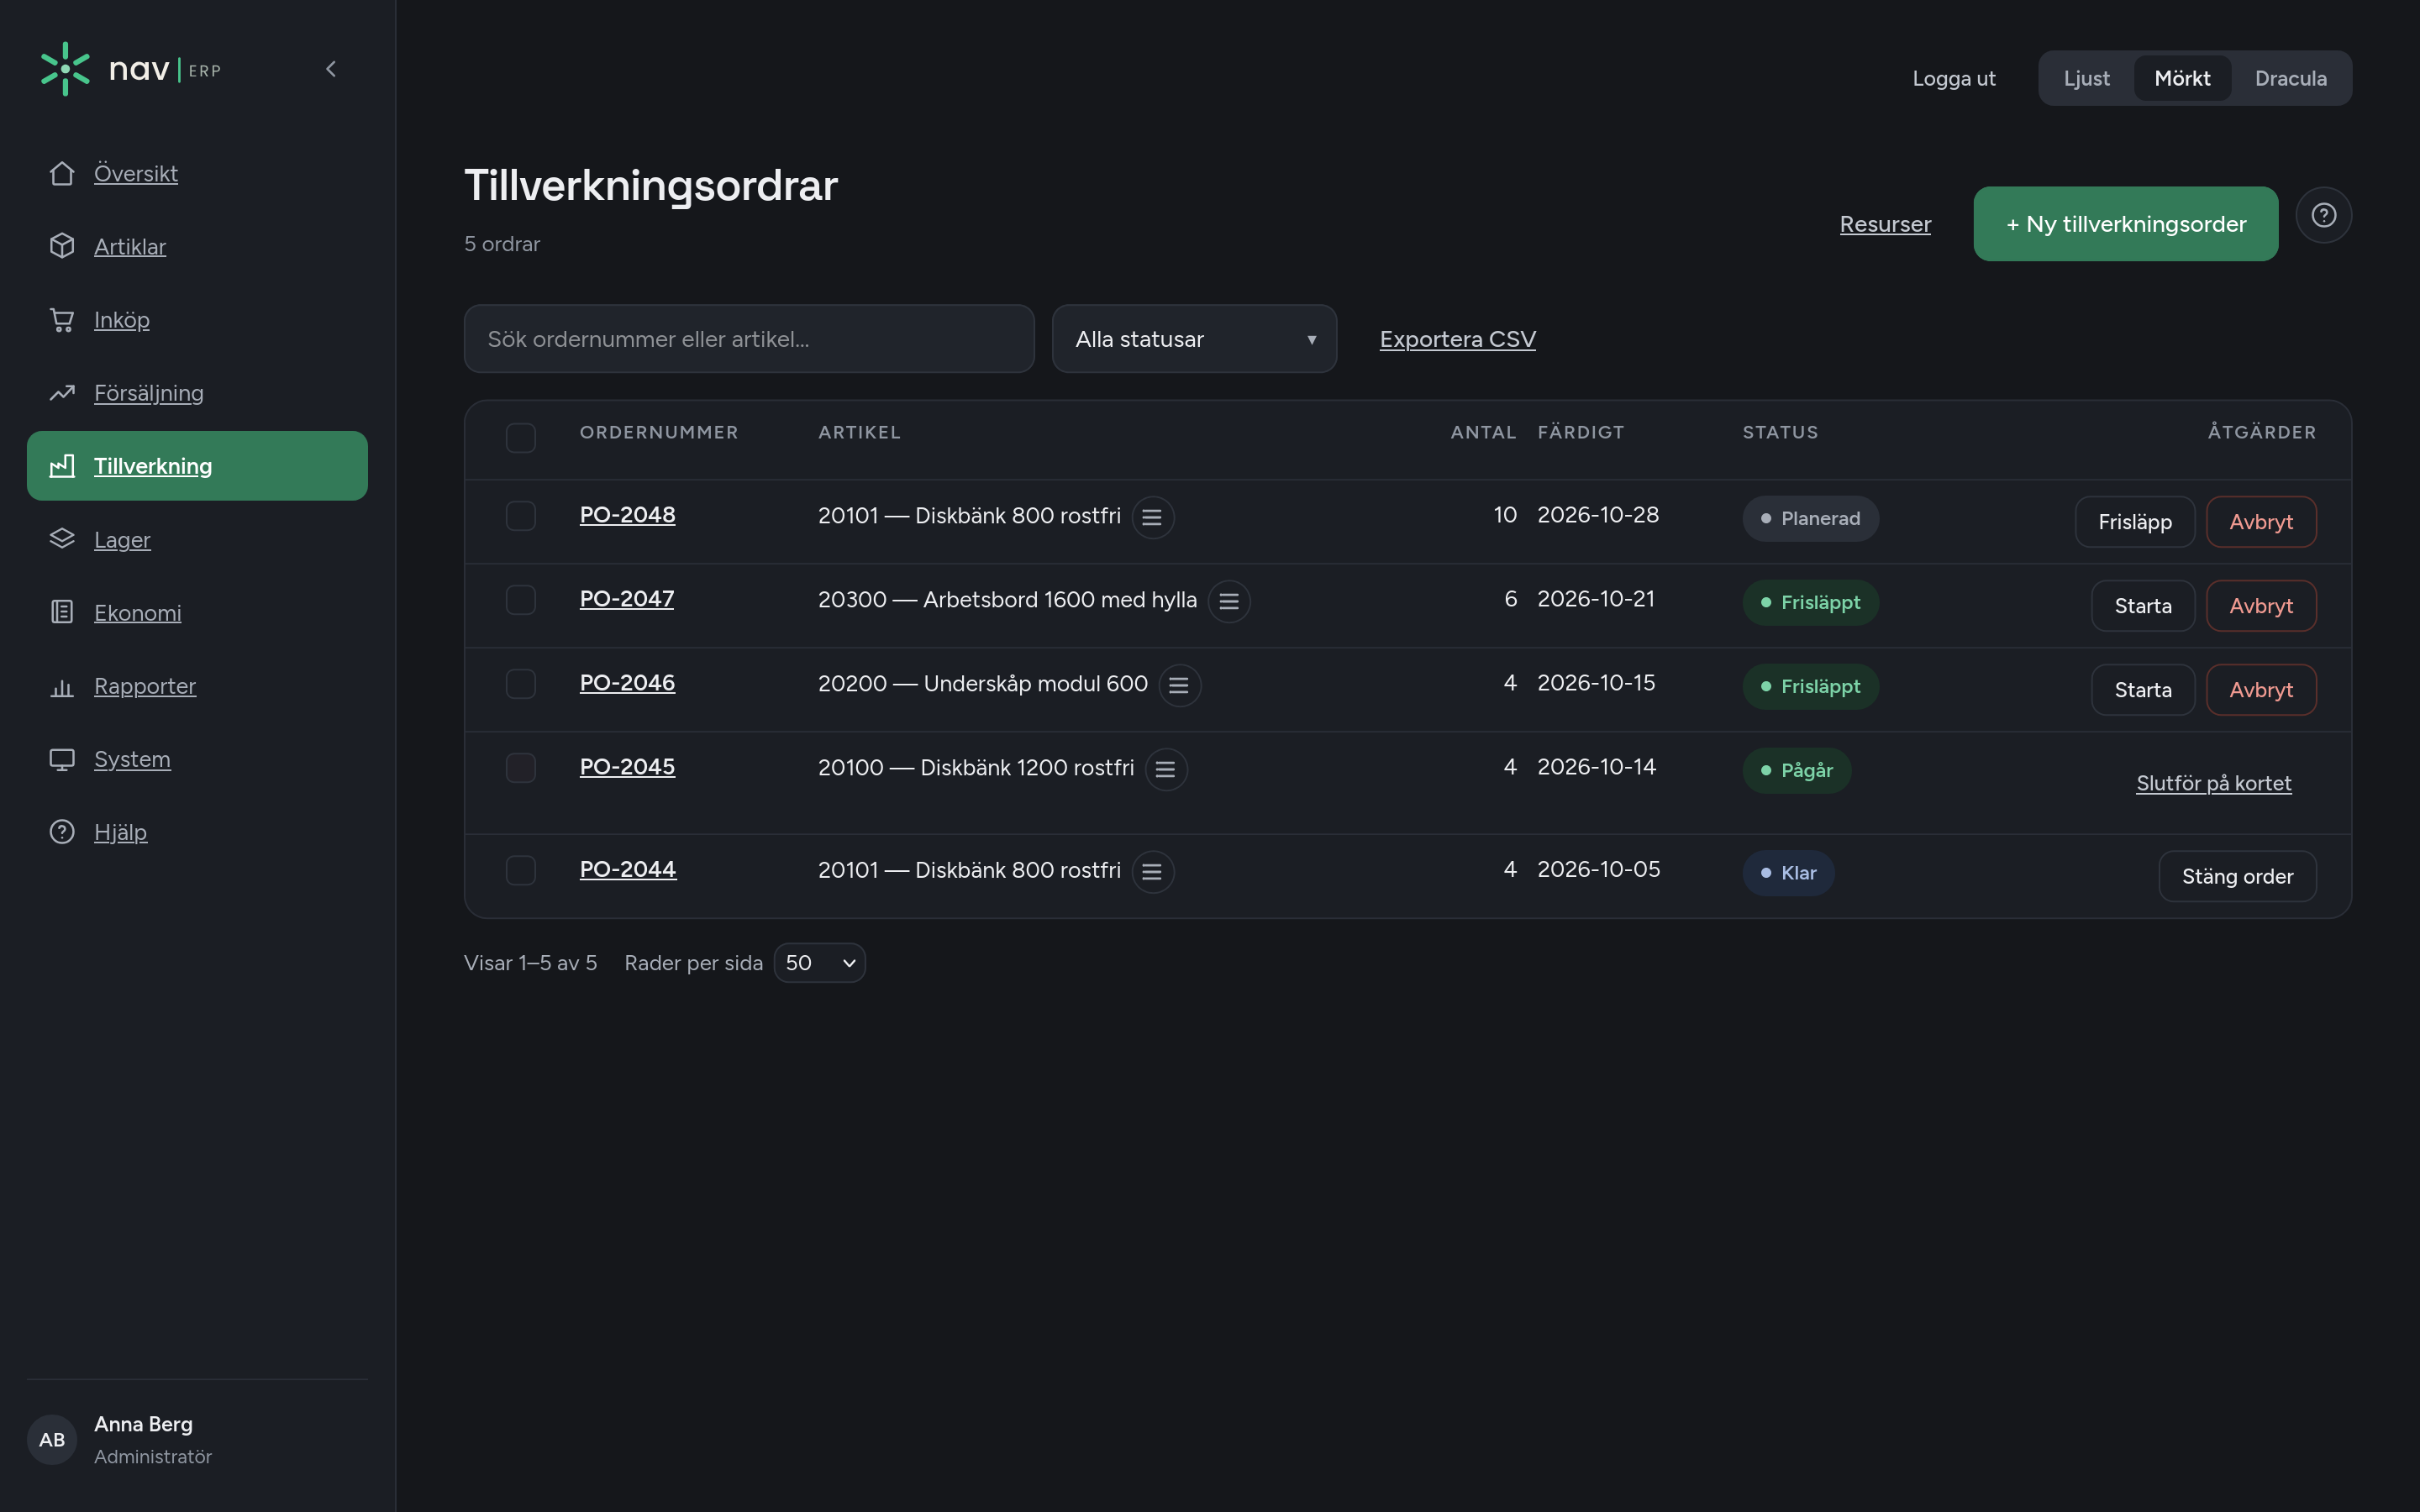This screenshot has width=2420, height=1512.
Task: Open the row menu icon for Underskåp modul 600
Action: [x=1179, y=685]
